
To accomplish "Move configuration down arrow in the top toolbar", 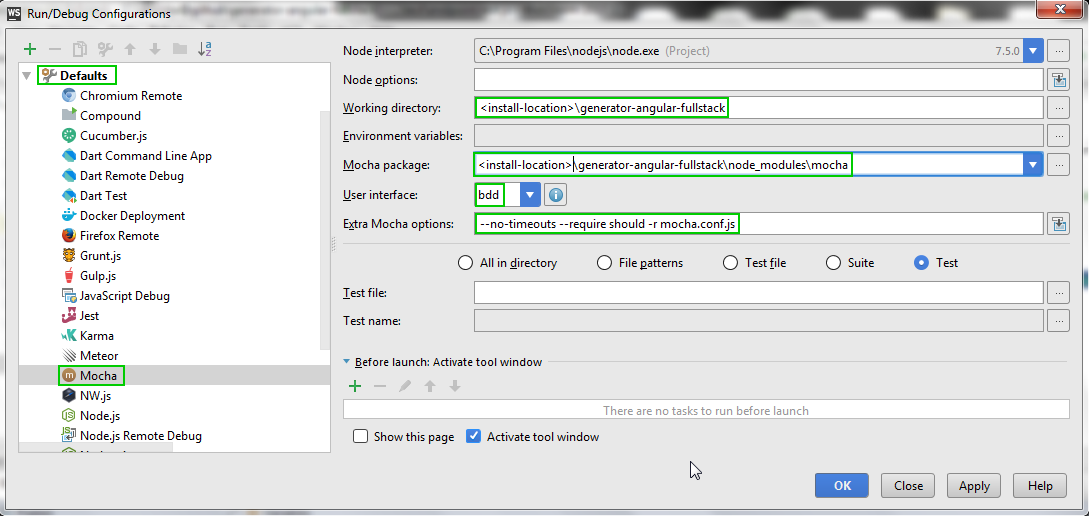I will click(155, 49).
